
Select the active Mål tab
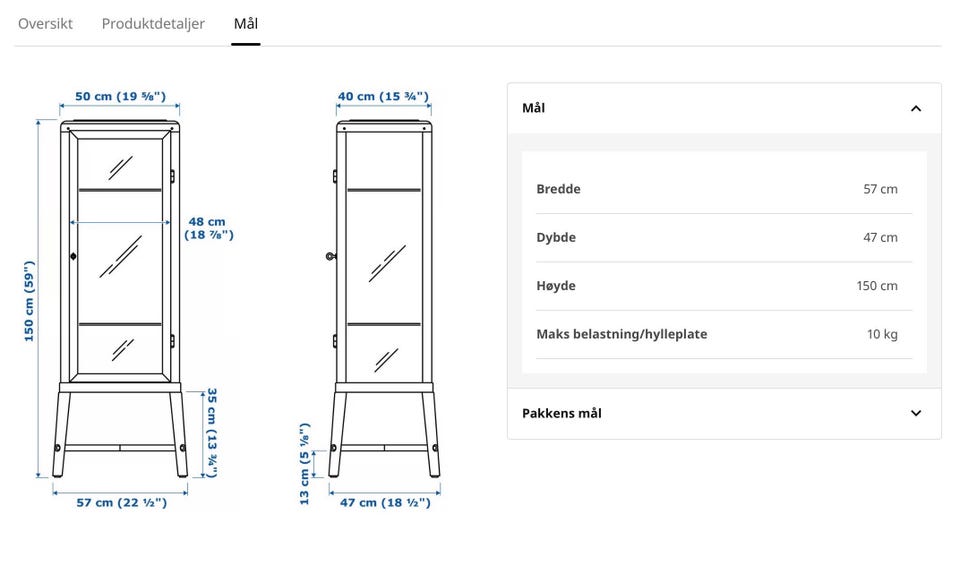pyautogui.click(x=246, y=24)
